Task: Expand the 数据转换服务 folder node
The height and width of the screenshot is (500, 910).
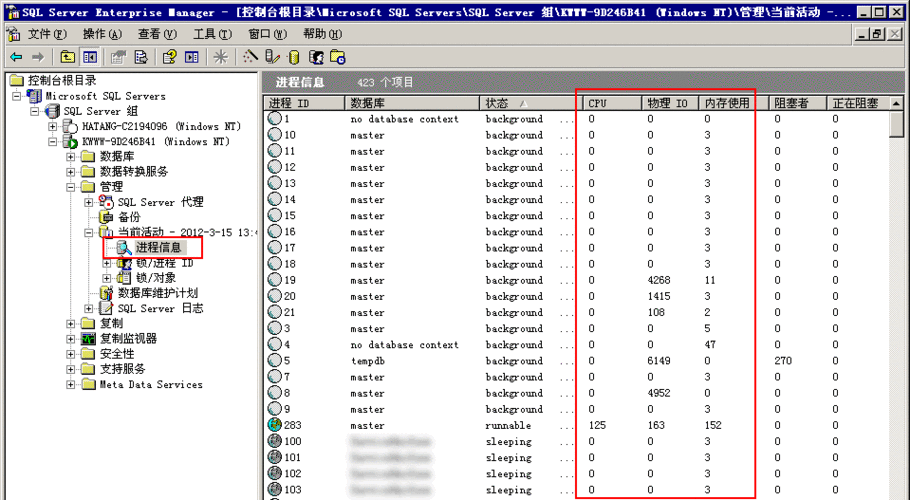Action: click(71, 172)
